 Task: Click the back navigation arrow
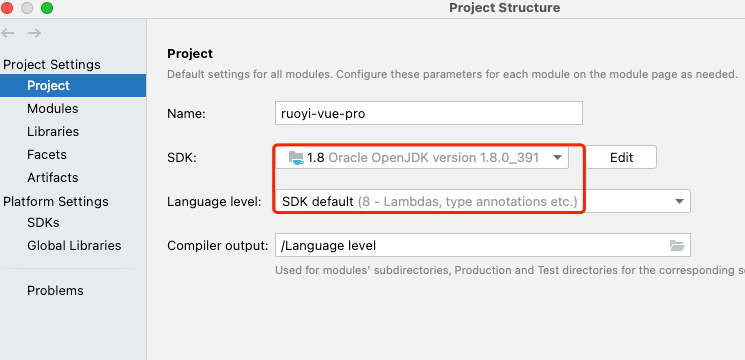[x=8, y=33]
